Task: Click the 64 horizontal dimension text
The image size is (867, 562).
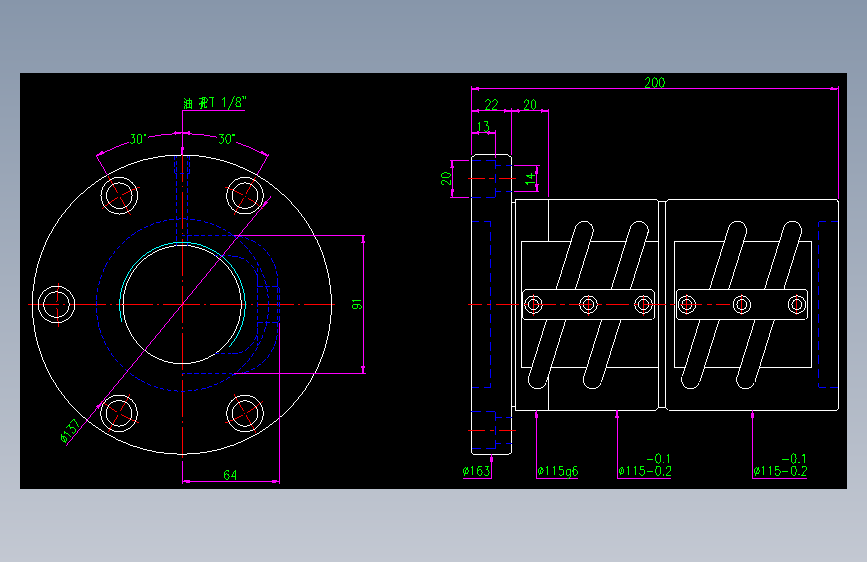Action: pyautogui.click(x=230, y=475)
